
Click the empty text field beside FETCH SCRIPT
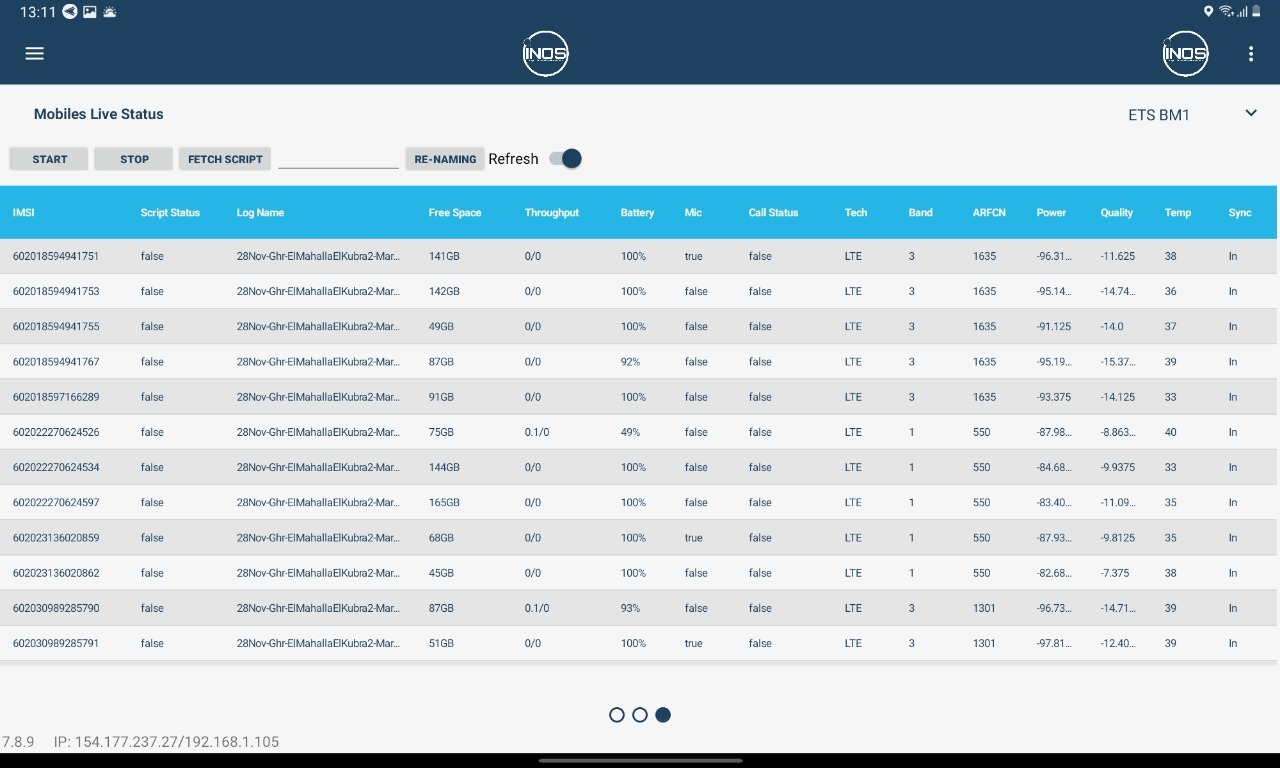click(x=337, y=158)
